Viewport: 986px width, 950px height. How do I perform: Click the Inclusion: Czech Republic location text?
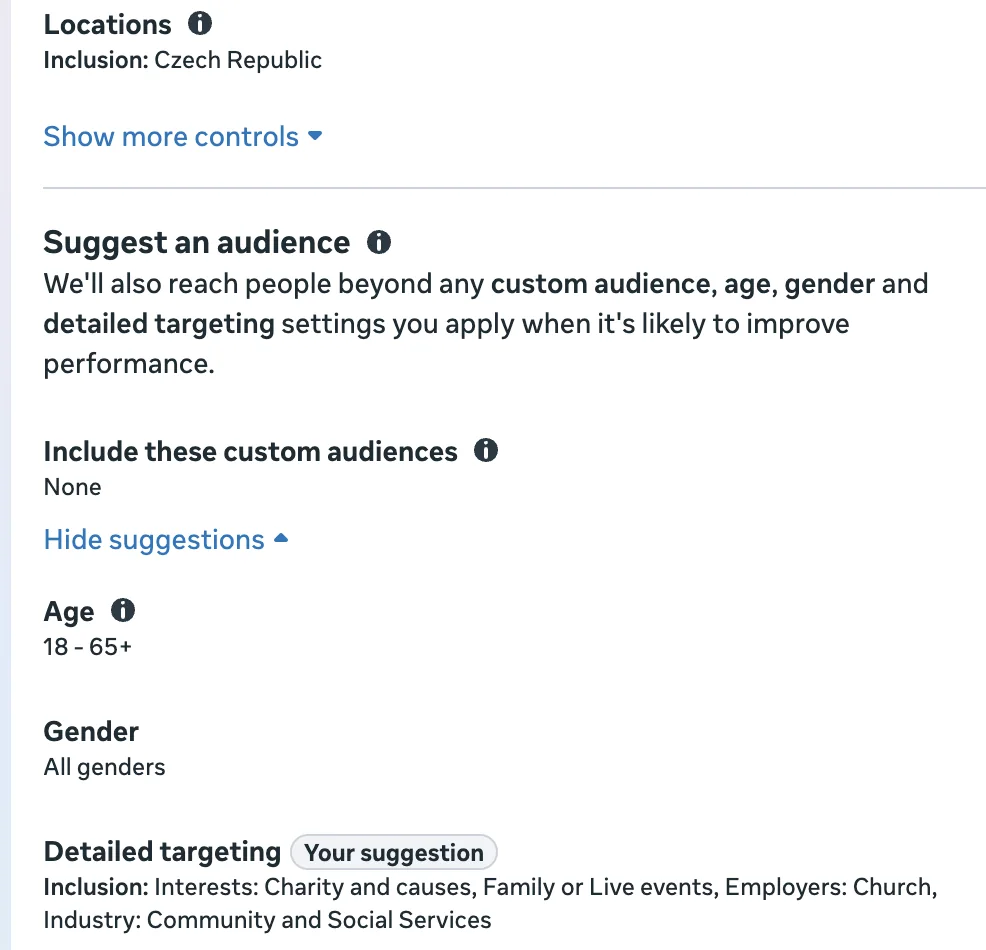click(x=182, y=60)
